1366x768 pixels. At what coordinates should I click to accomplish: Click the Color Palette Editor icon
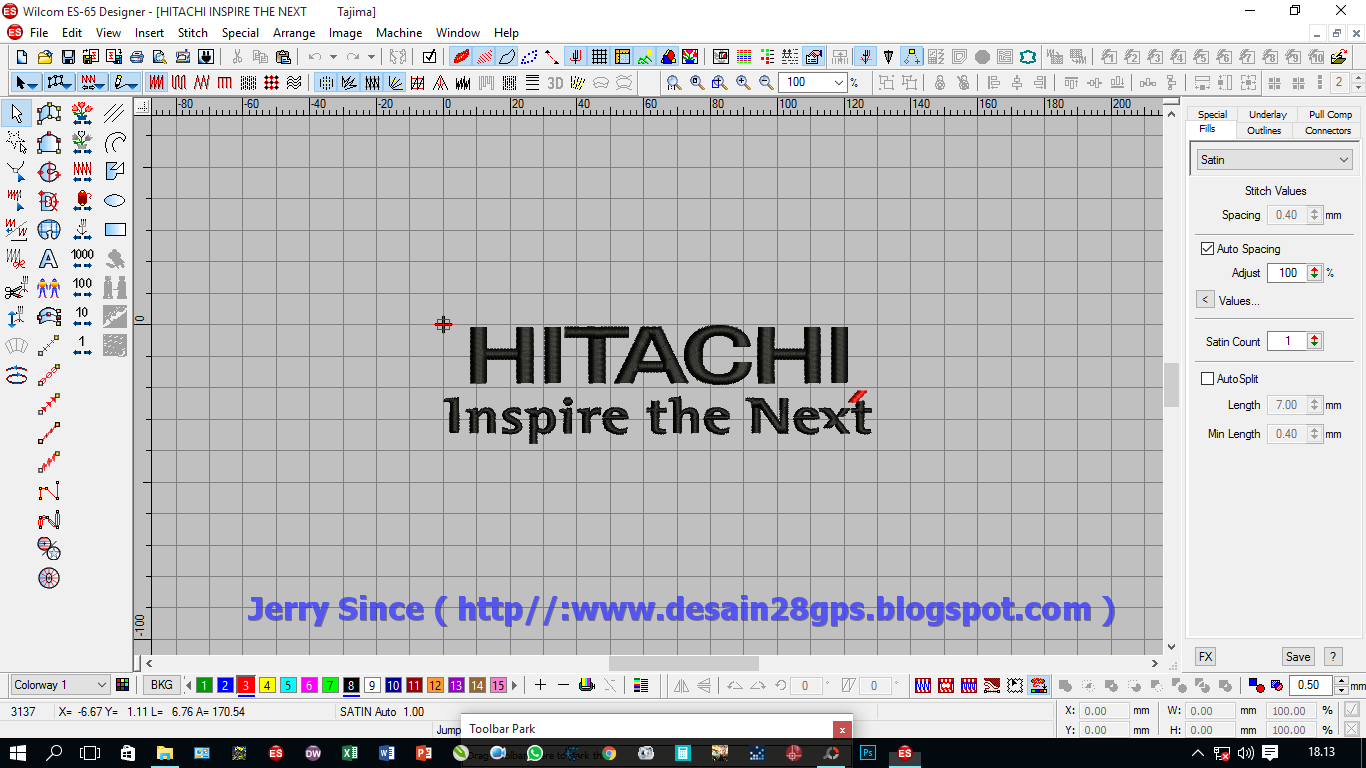tap(123, 685)
